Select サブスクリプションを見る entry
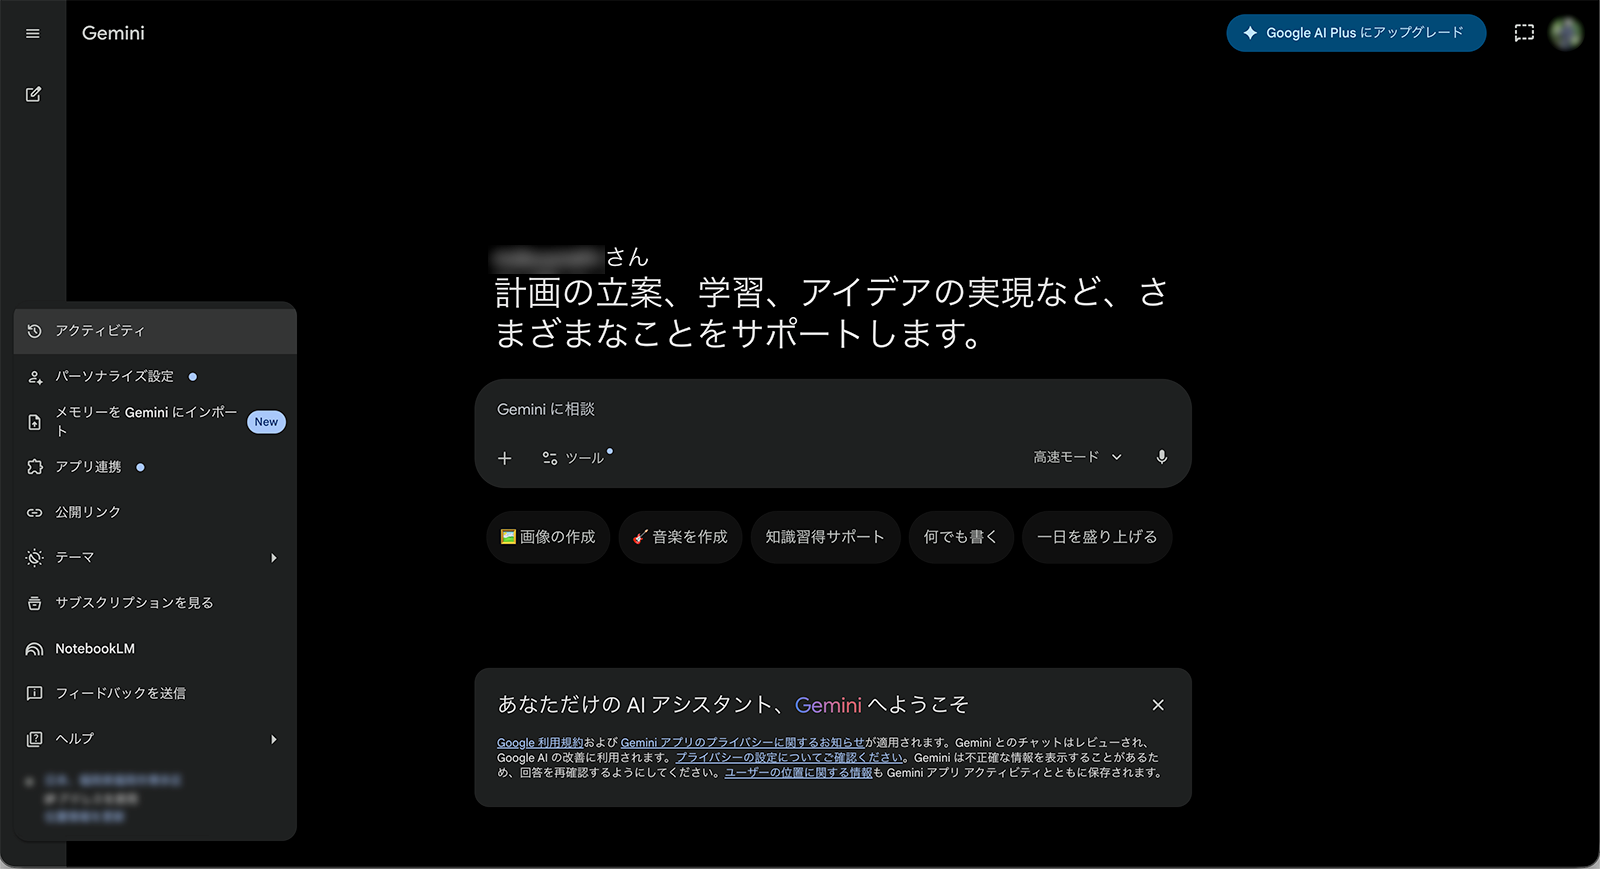 tap(155, 603)
